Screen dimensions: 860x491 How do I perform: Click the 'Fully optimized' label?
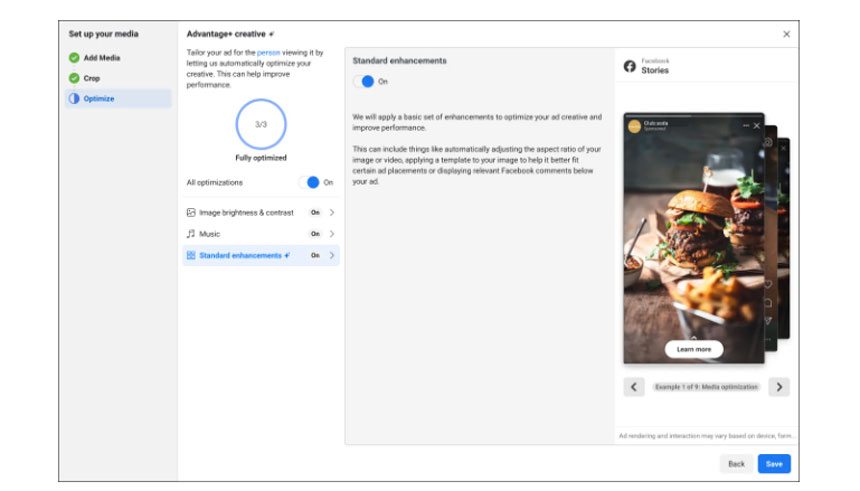pyautogui.click(x=261, y=158)
